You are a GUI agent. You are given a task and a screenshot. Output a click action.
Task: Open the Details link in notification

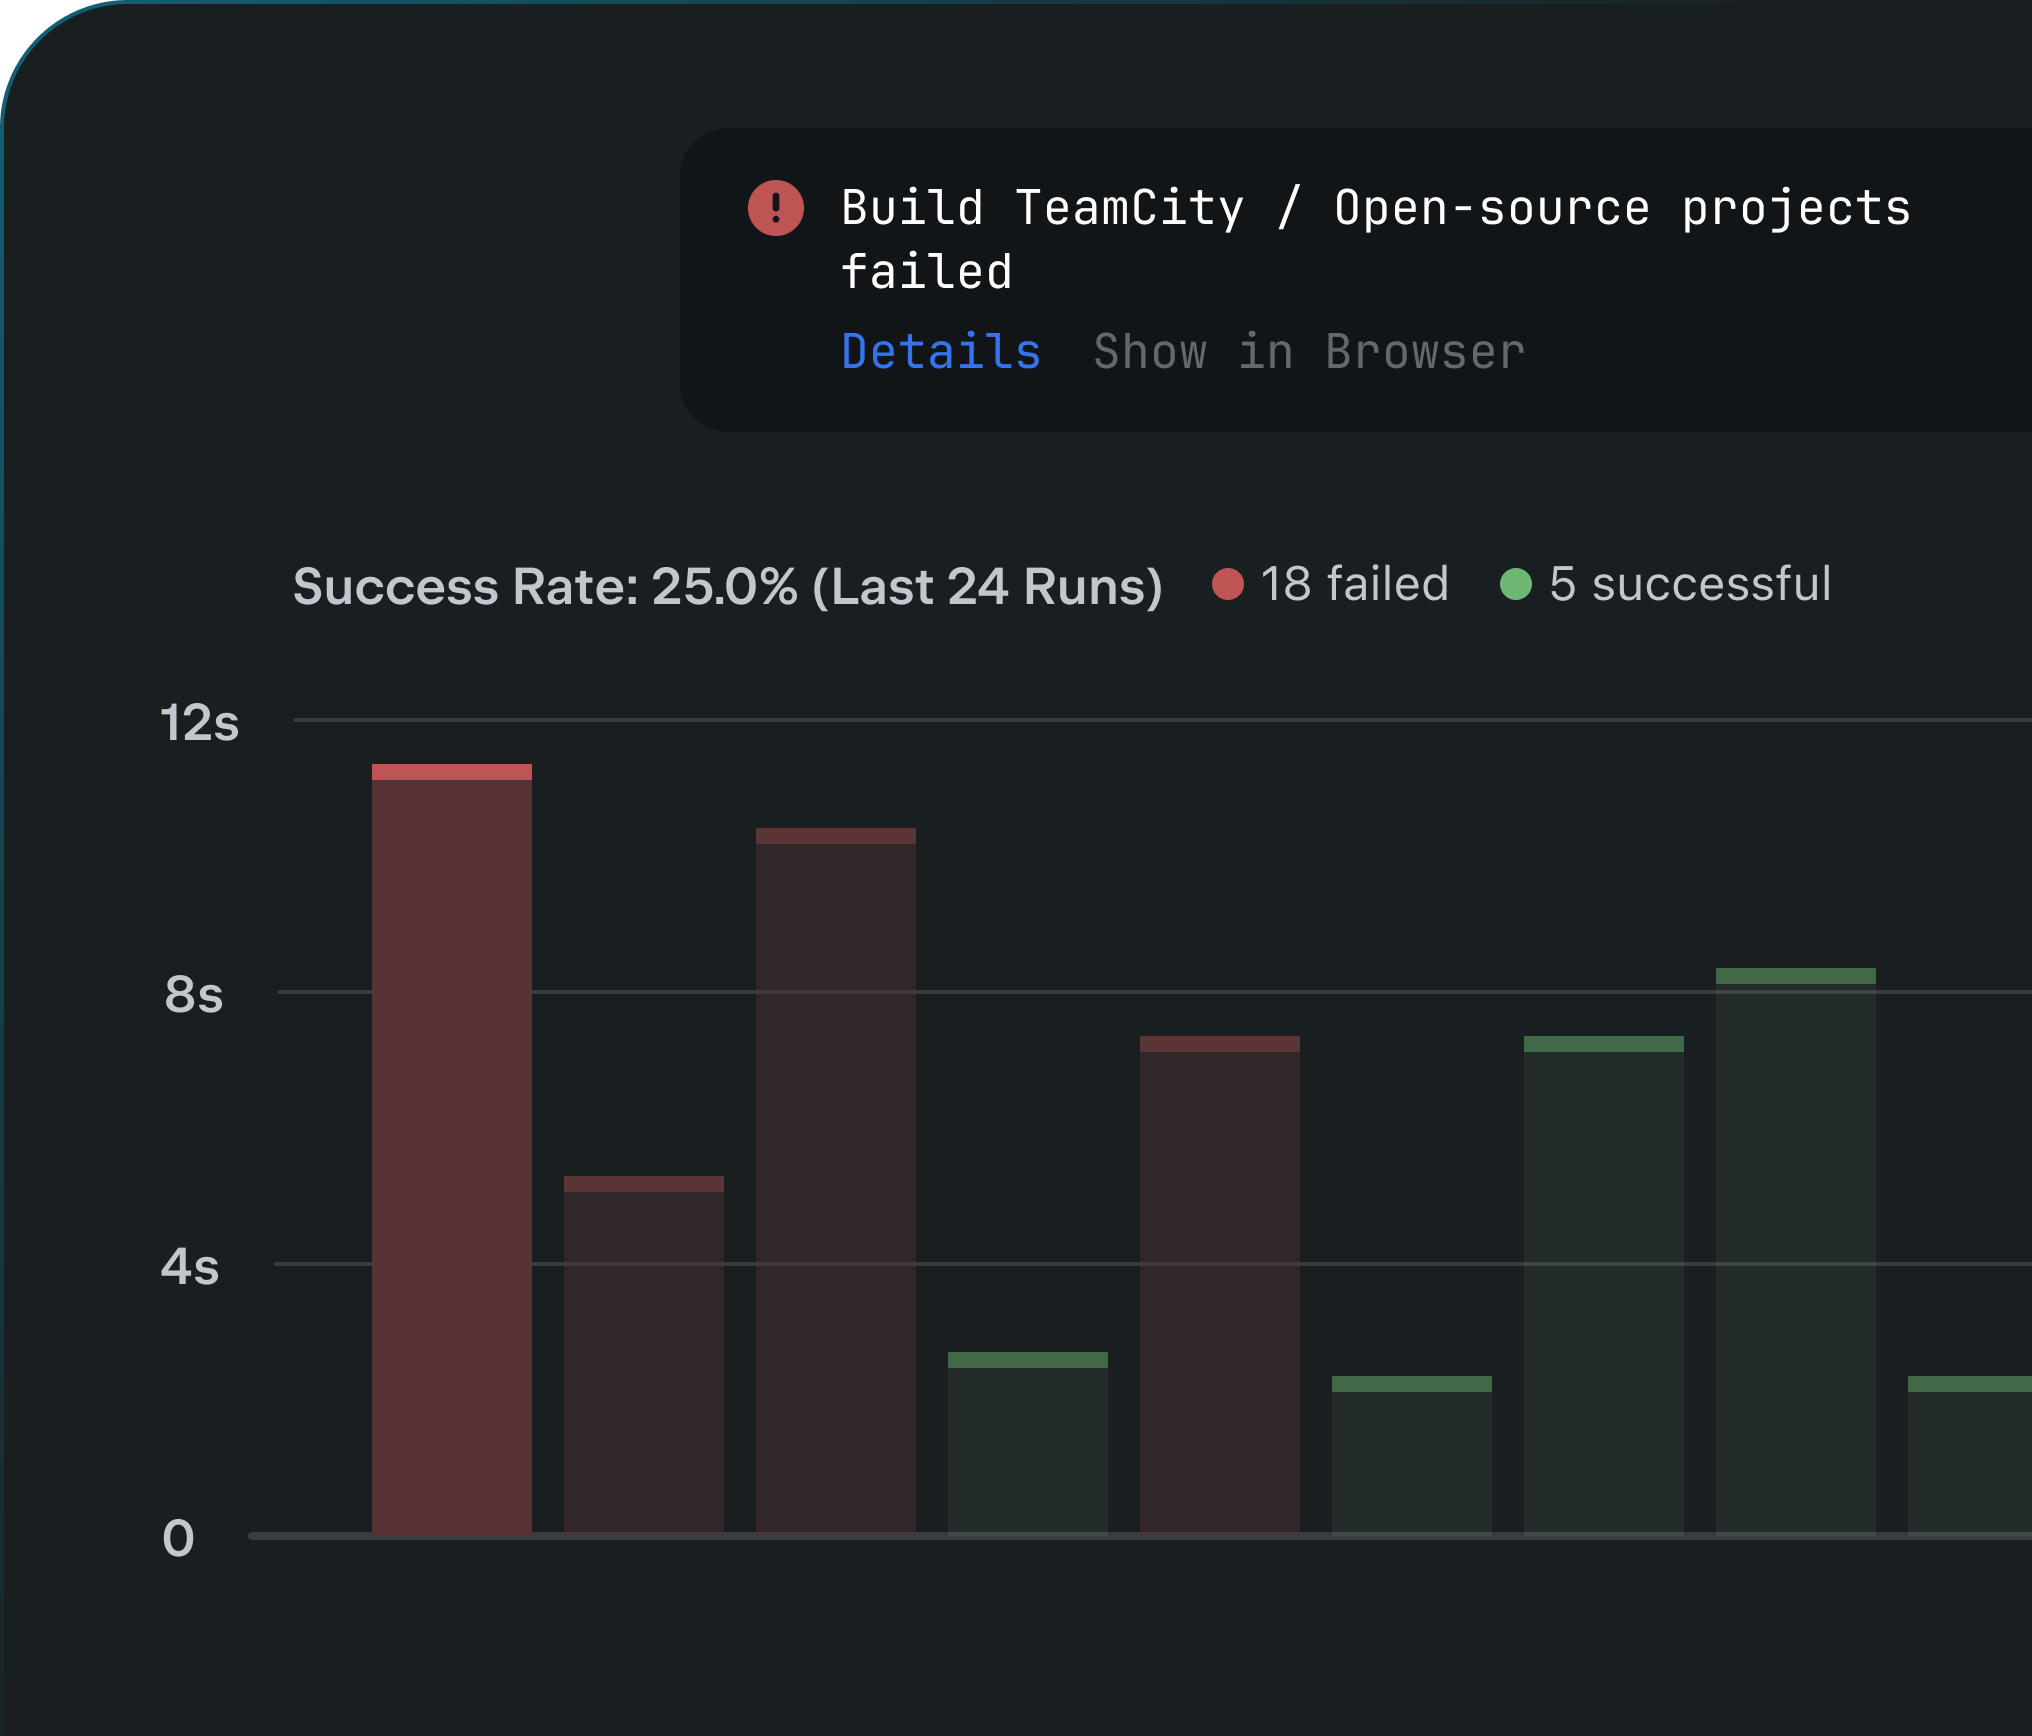(x=940, y=352)
